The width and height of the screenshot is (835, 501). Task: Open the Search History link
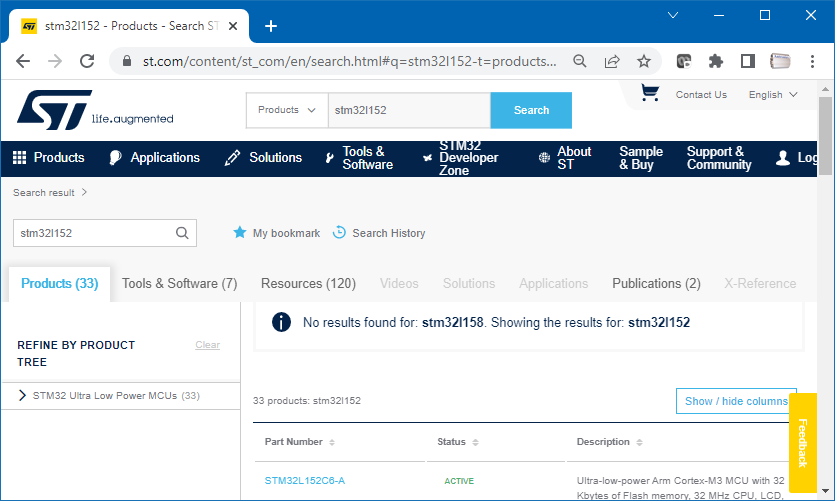[x=389, y=233]
